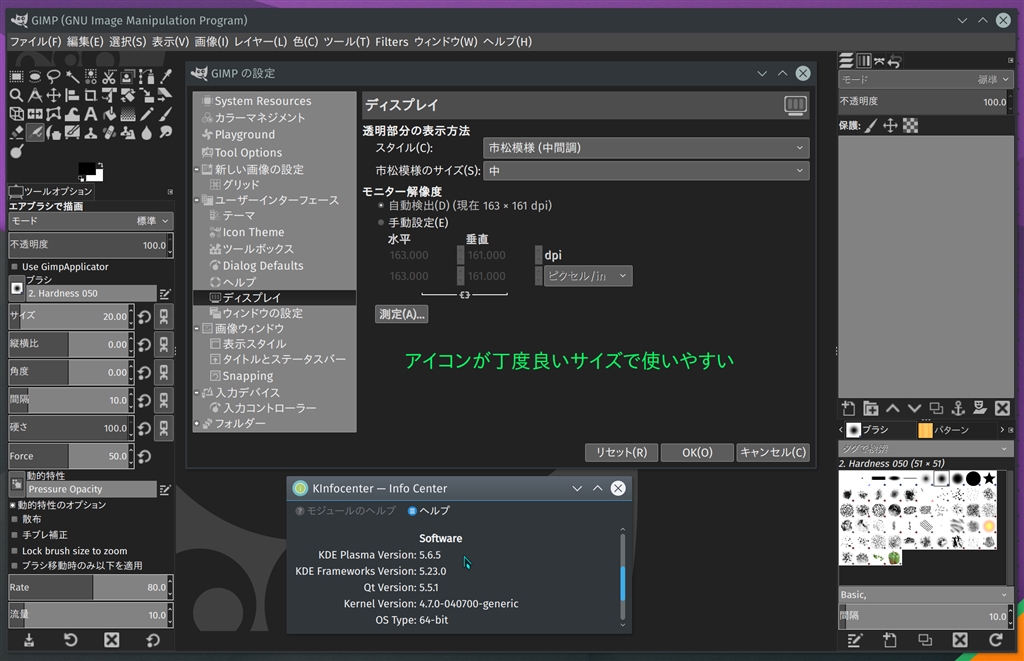Viewport: 1024px width, 661px height.
Task: Click the black foreground color swatch
Action: 86,169
